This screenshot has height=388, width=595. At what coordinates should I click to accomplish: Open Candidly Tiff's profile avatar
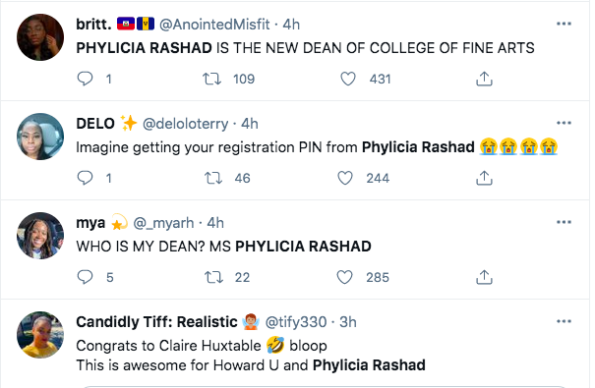pos(40,335)
